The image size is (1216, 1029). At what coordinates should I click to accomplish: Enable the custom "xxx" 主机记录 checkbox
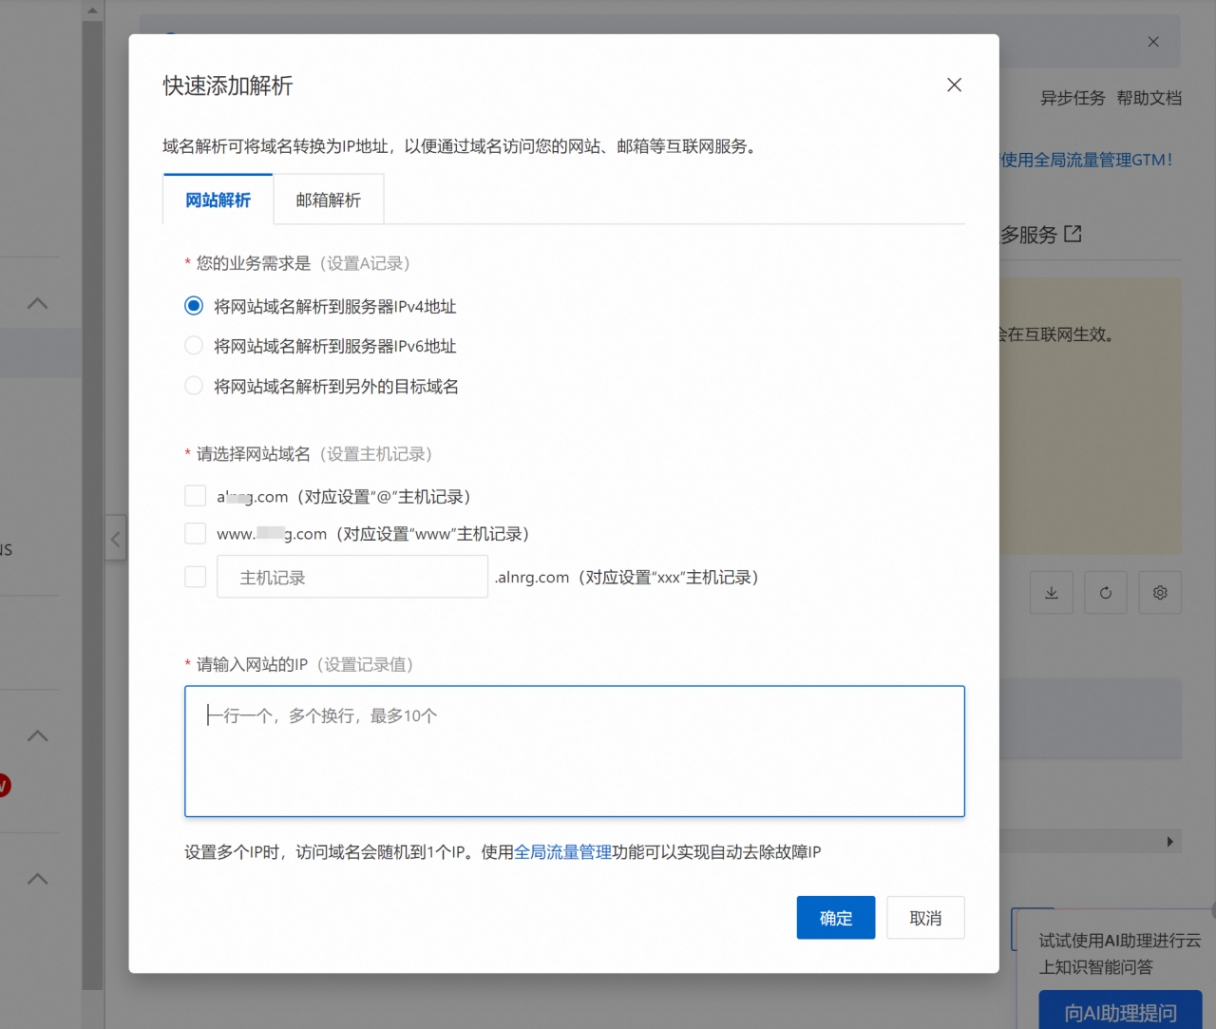195,577
